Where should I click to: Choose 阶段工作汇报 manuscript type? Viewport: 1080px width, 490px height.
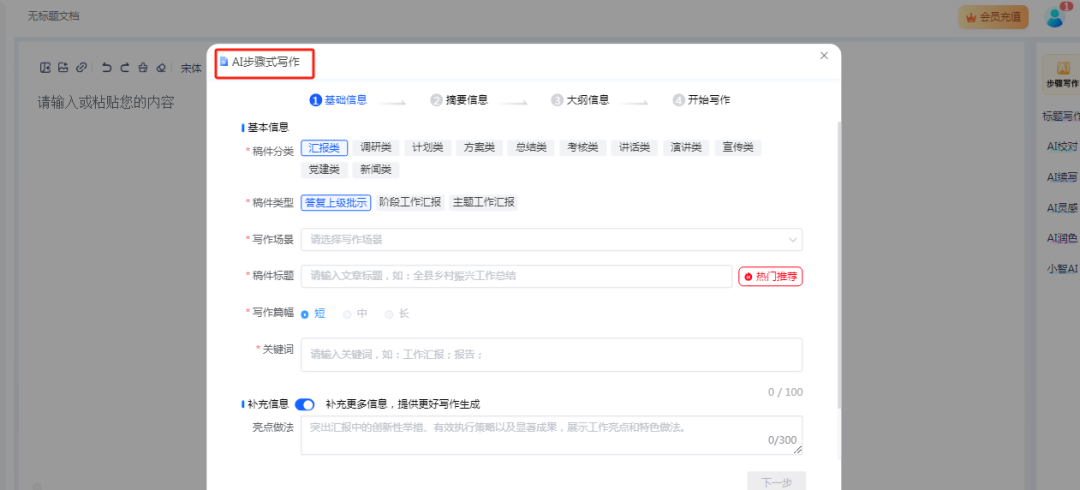click(x=411, y=203)
